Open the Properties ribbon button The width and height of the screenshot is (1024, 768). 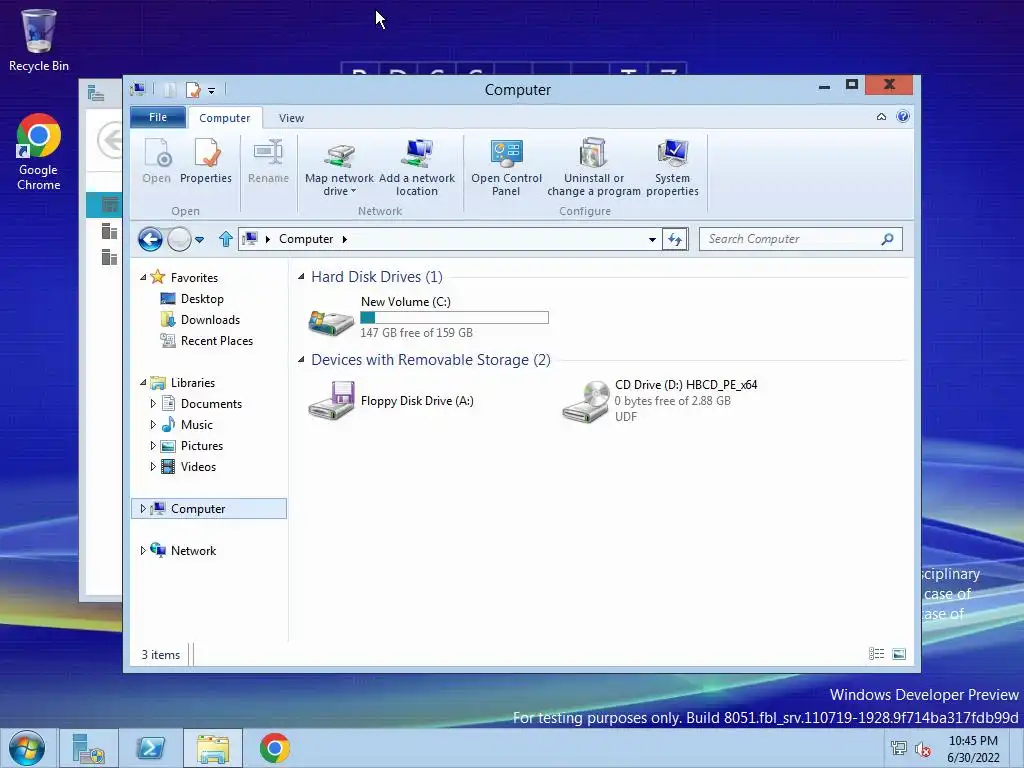pyautogui.click(x=206, y=161)
